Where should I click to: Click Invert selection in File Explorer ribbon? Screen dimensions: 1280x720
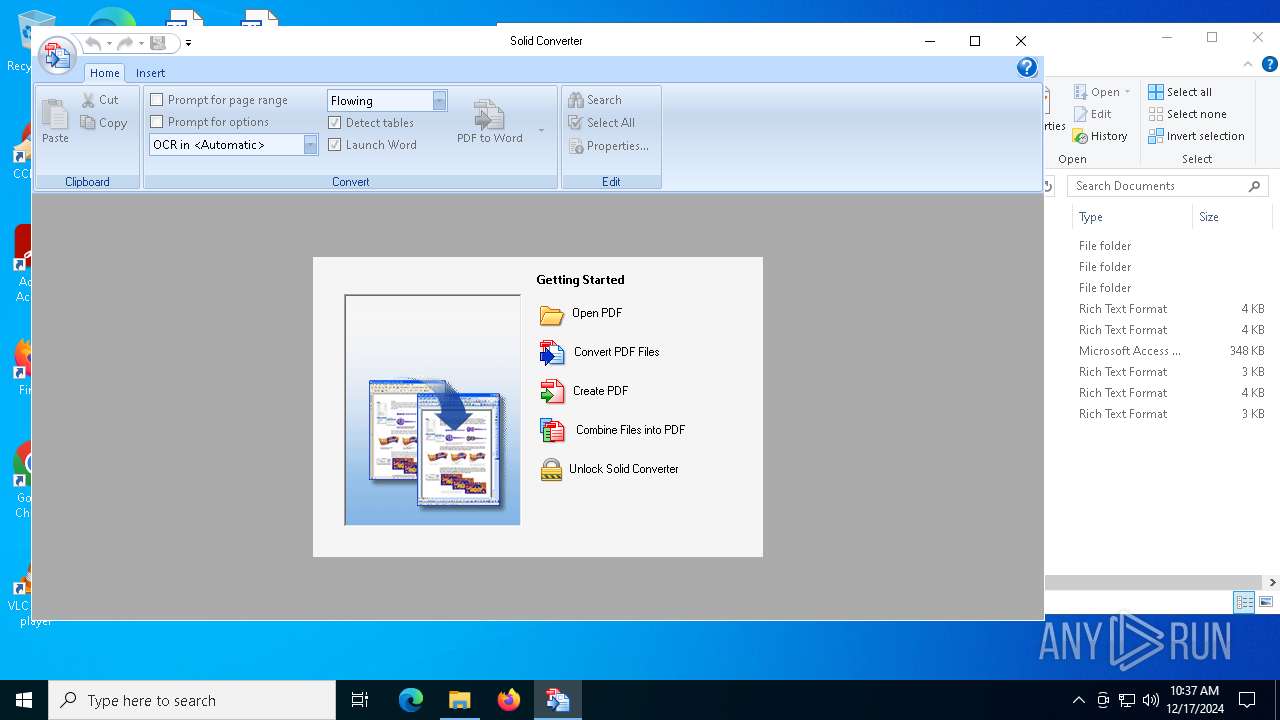click(x=1196, y=136)
